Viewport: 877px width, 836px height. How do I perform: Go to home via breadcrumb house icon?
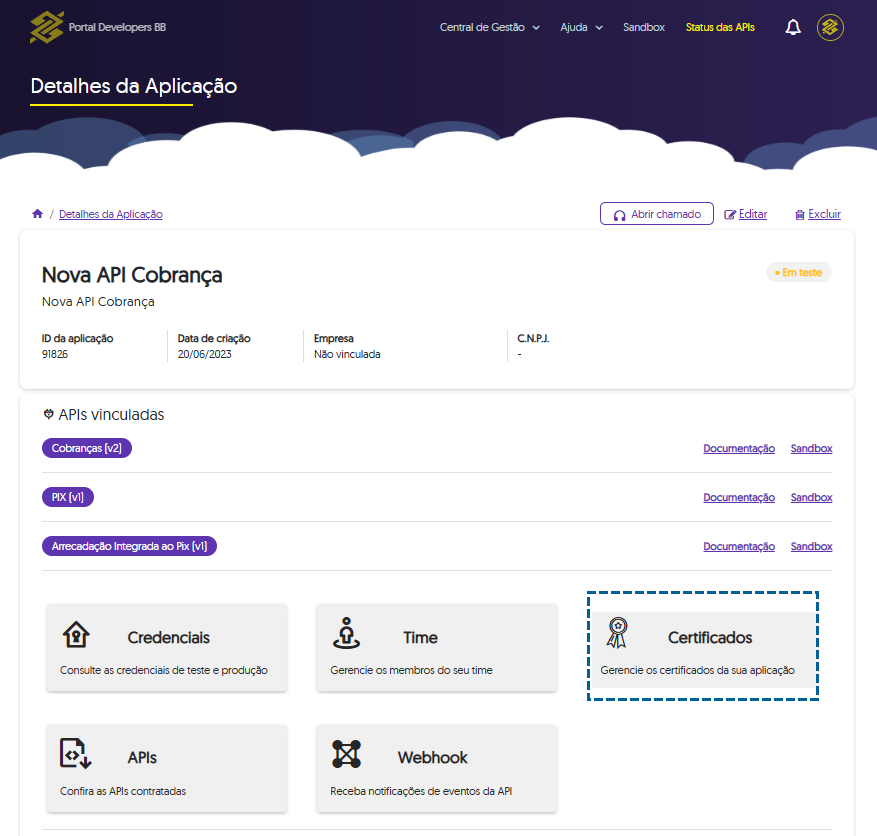[37, 214]
